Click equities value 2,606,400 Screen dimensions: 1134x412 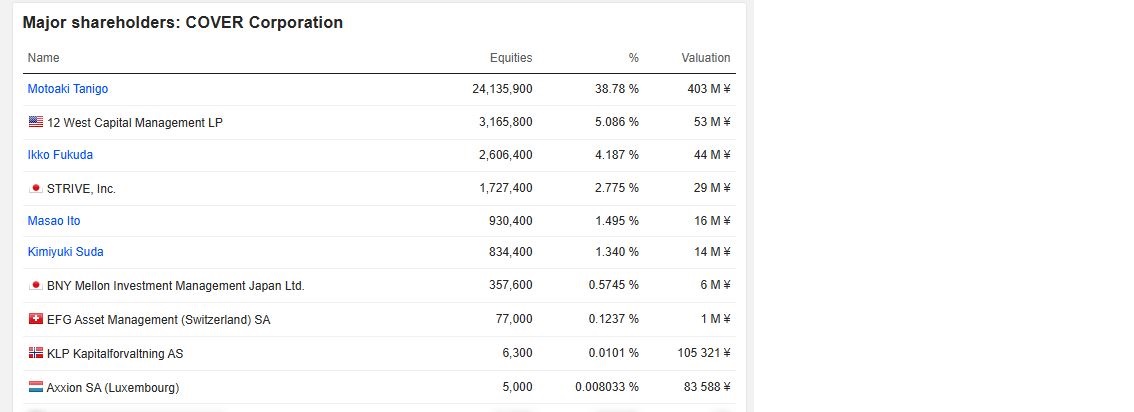506,155
